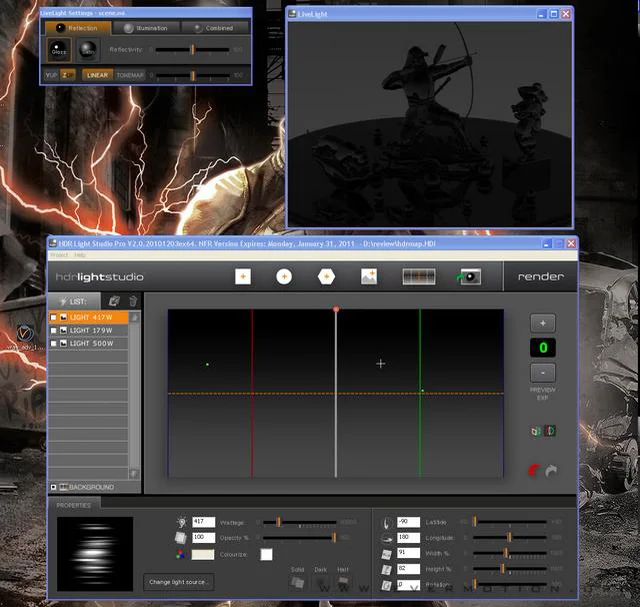Screen dimensions: 640x607
Task: Click the wattage light bulb icon
Action: point(182,522)
